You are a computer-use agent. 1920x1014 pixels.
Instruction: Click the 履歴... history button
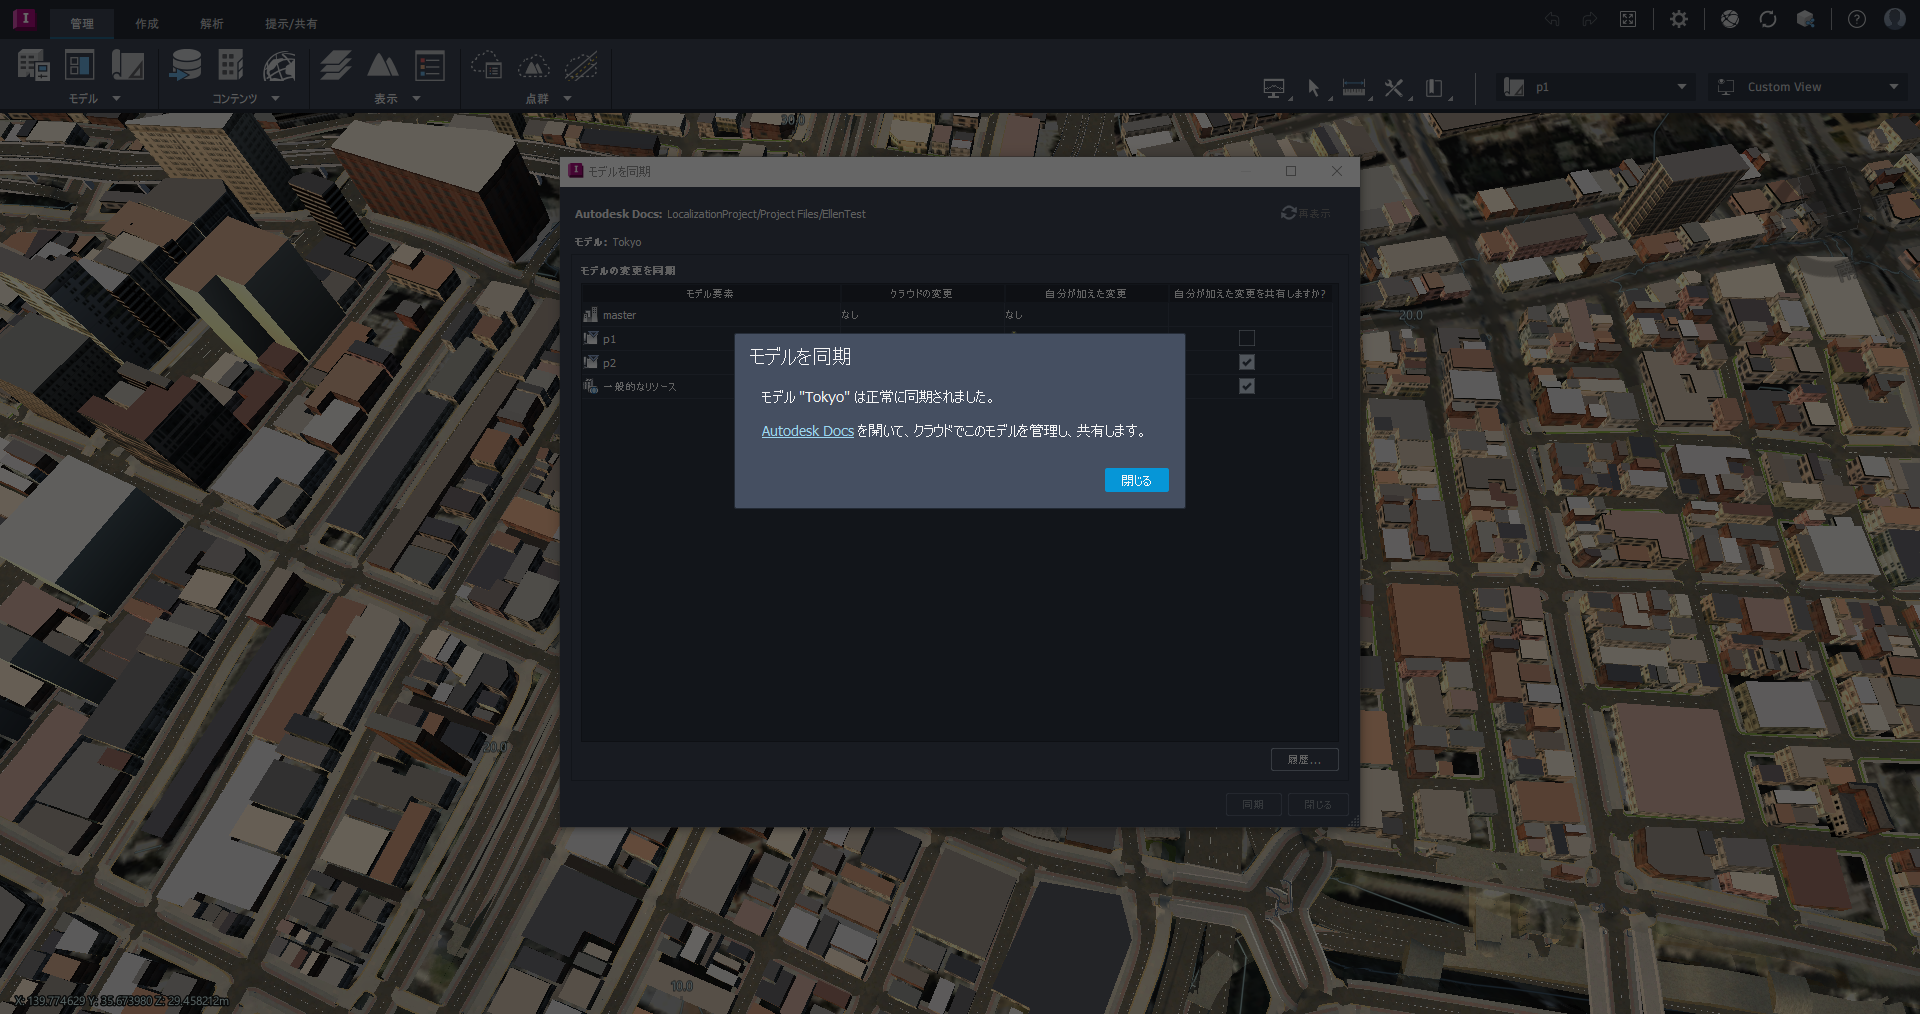(x=1304, y=760)
